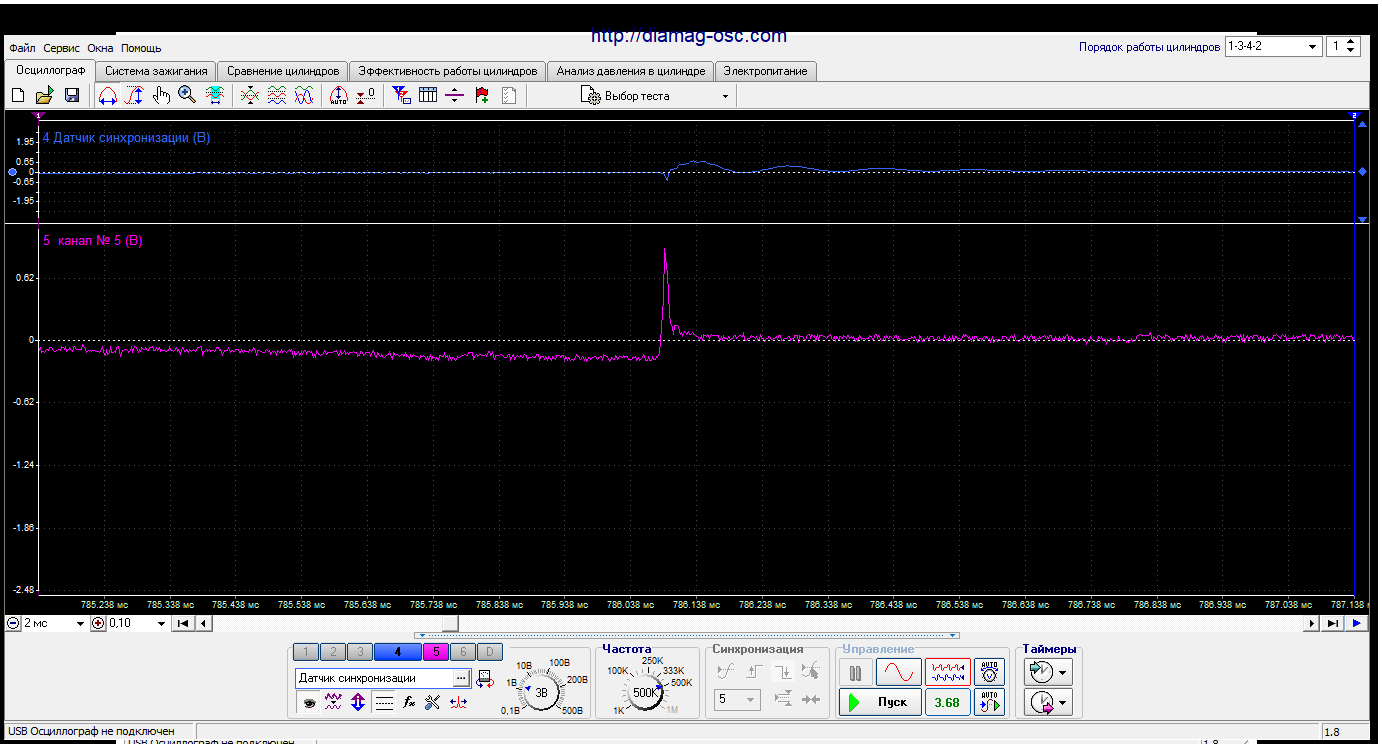Open the Помощь menu

point(141,48)
